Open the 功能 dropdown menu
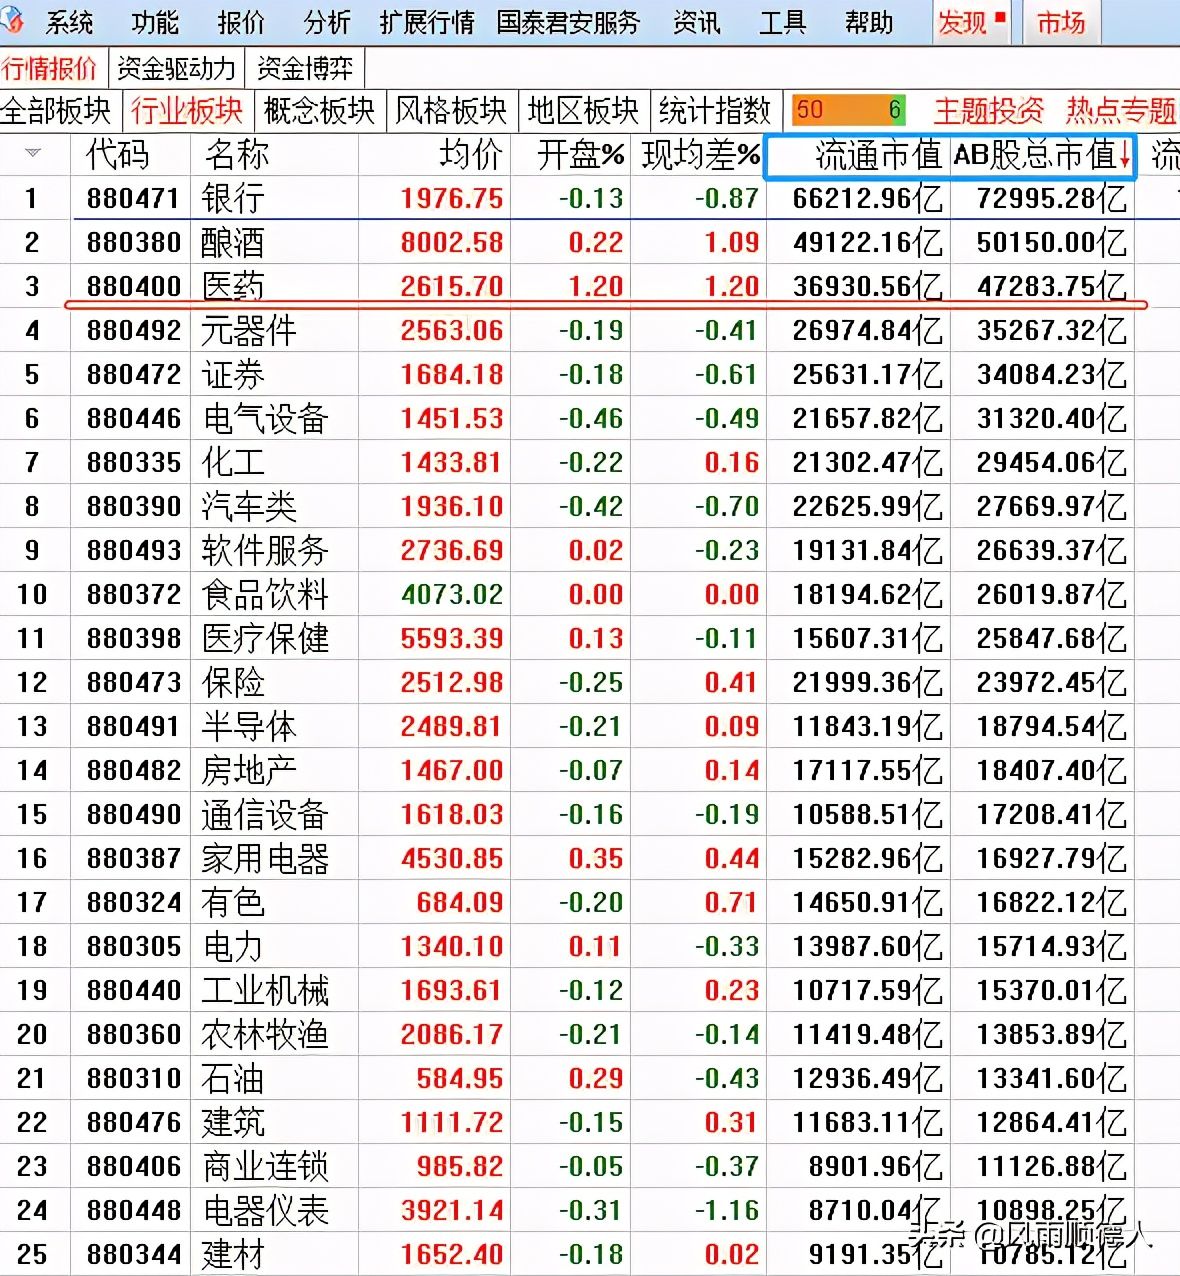The image size is (1180, 1276). click(154, 22)
